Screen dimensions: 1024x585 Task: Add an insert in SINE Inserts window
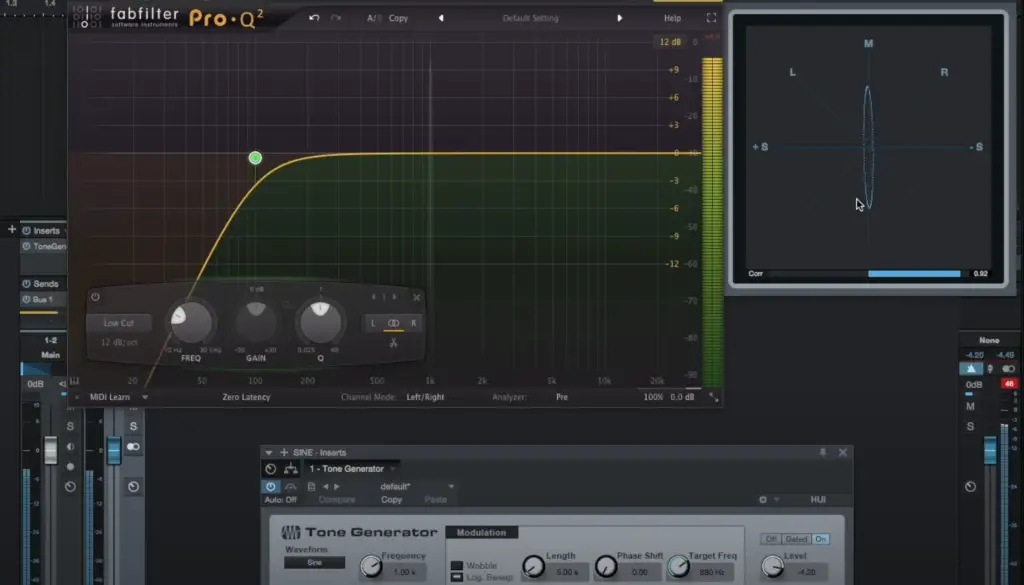[284, 452]
